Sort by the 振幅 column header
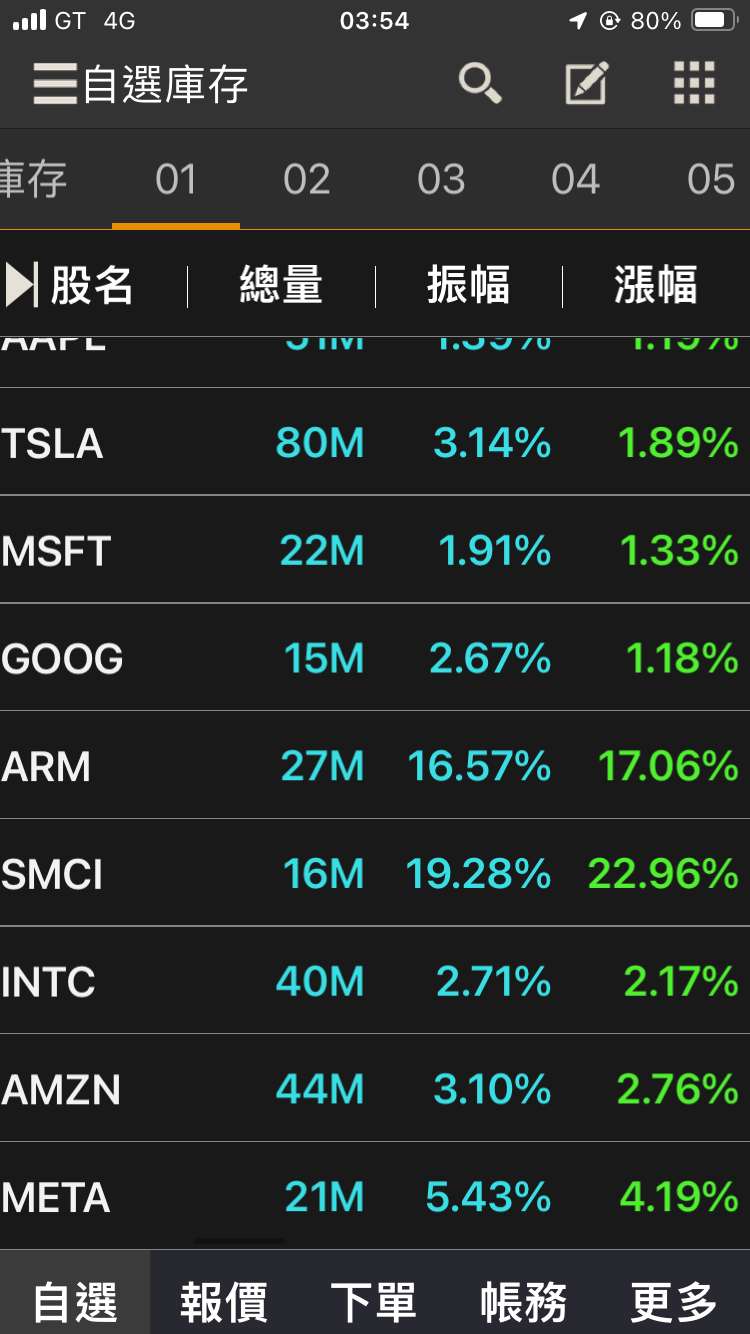The width and height of the screenshot is (750, 1334). click(468, 286)
